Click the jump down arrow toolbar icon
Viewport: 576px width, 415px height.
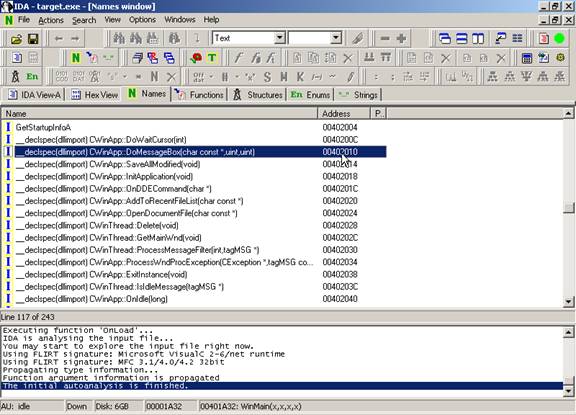coord(197,39)
